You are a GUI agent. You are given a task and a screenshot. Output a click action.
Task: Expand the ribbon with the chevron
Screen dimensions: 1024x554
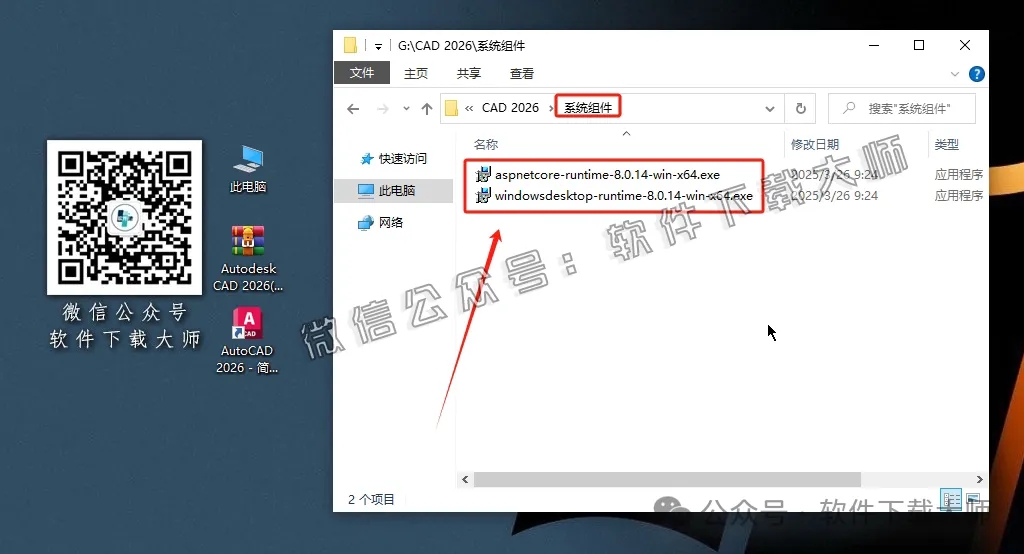pyautogui.click(x=955, y=74)
